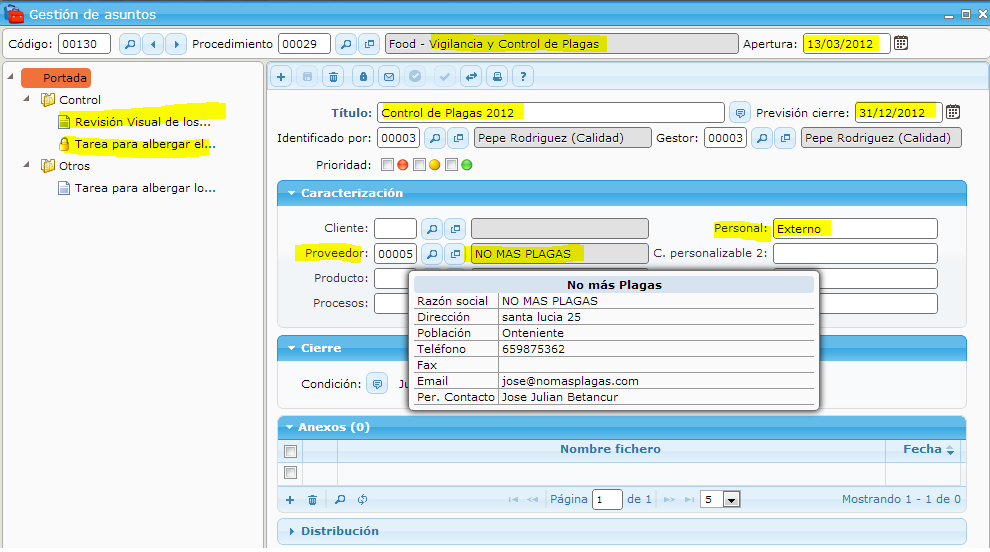Screen dimensions: 990x552
Task: Search Identificado por with magnifier icon
Action: [x=435, y=138]
